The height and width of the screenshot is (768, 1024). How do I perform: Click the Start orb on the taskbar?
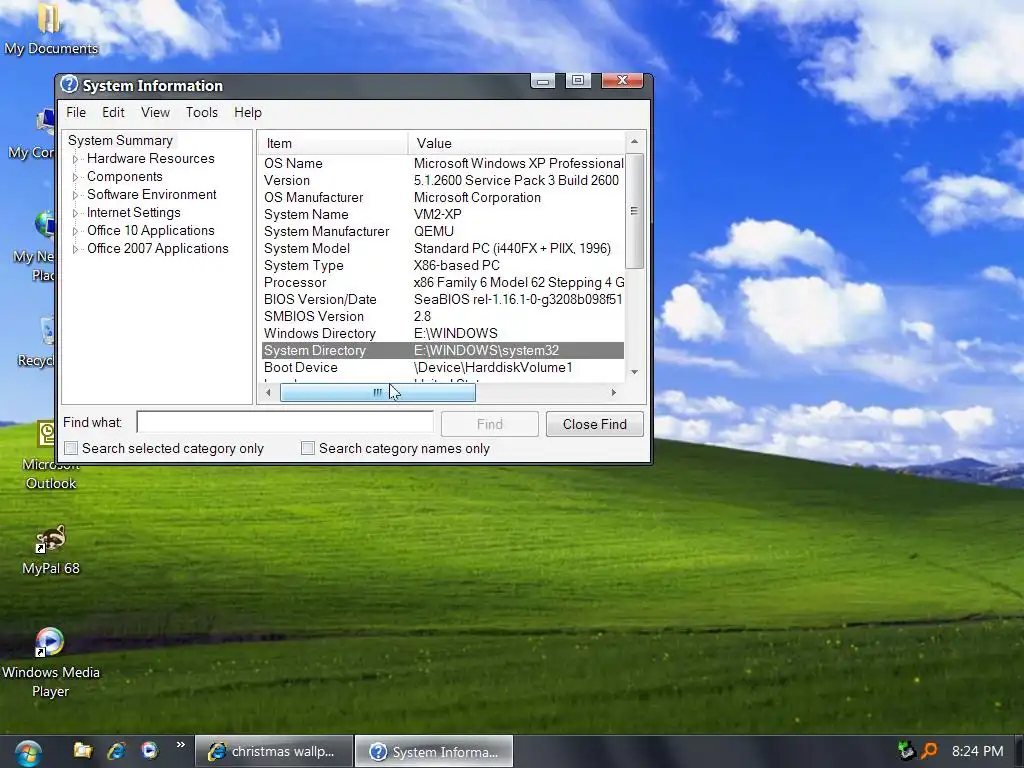point(27,752)
